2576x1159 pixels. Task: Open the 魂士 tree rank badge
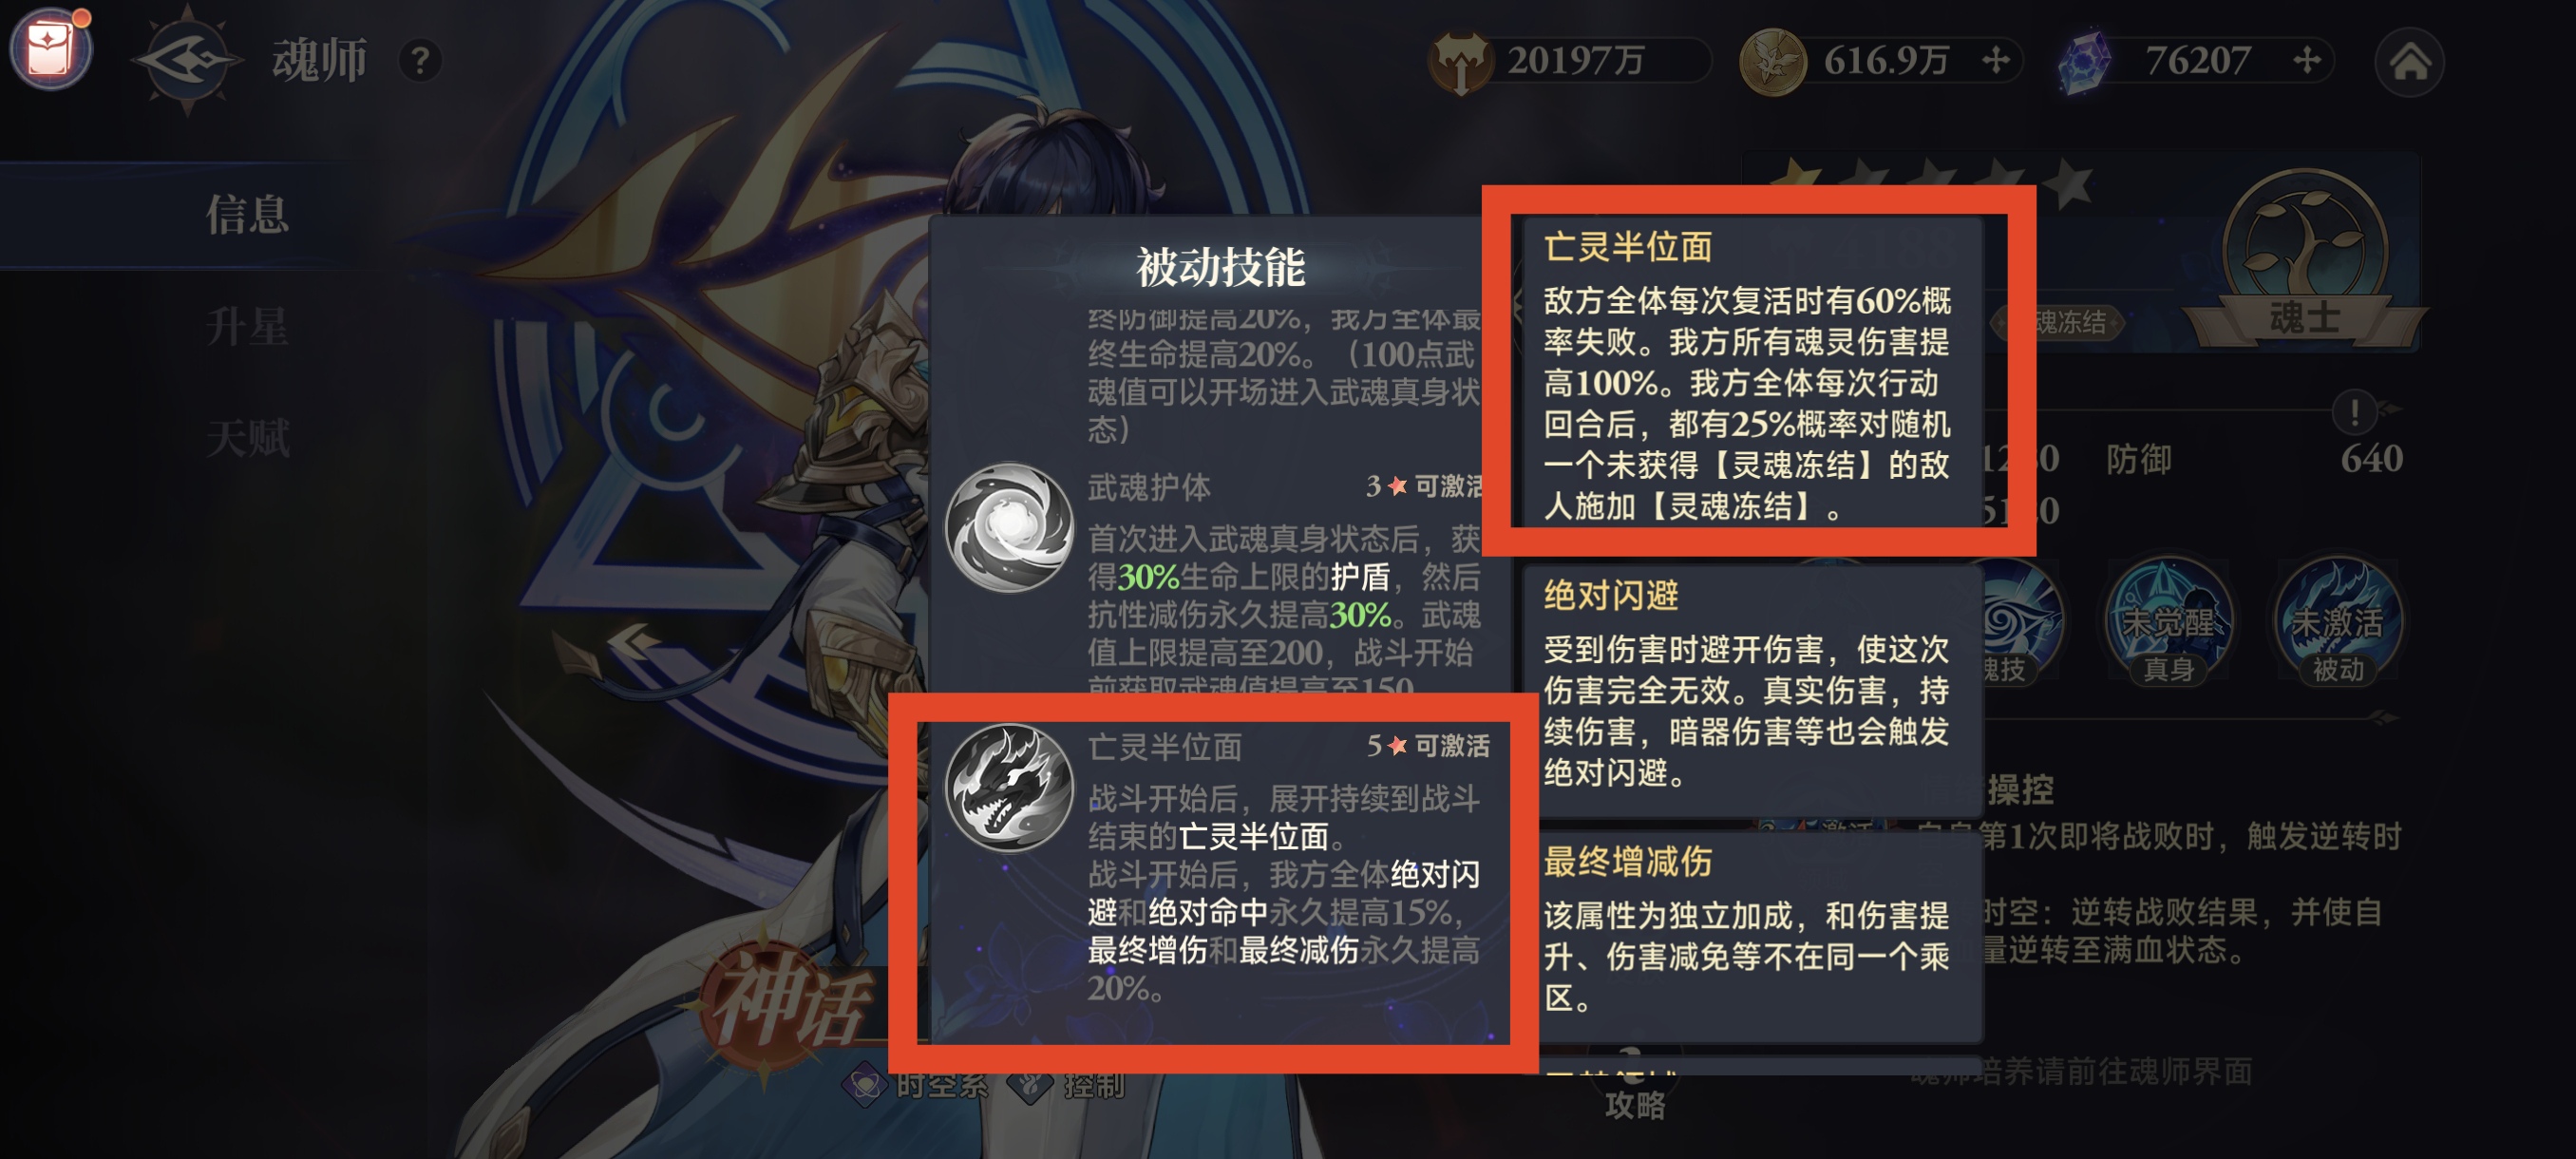click(x=2304, y=262)
